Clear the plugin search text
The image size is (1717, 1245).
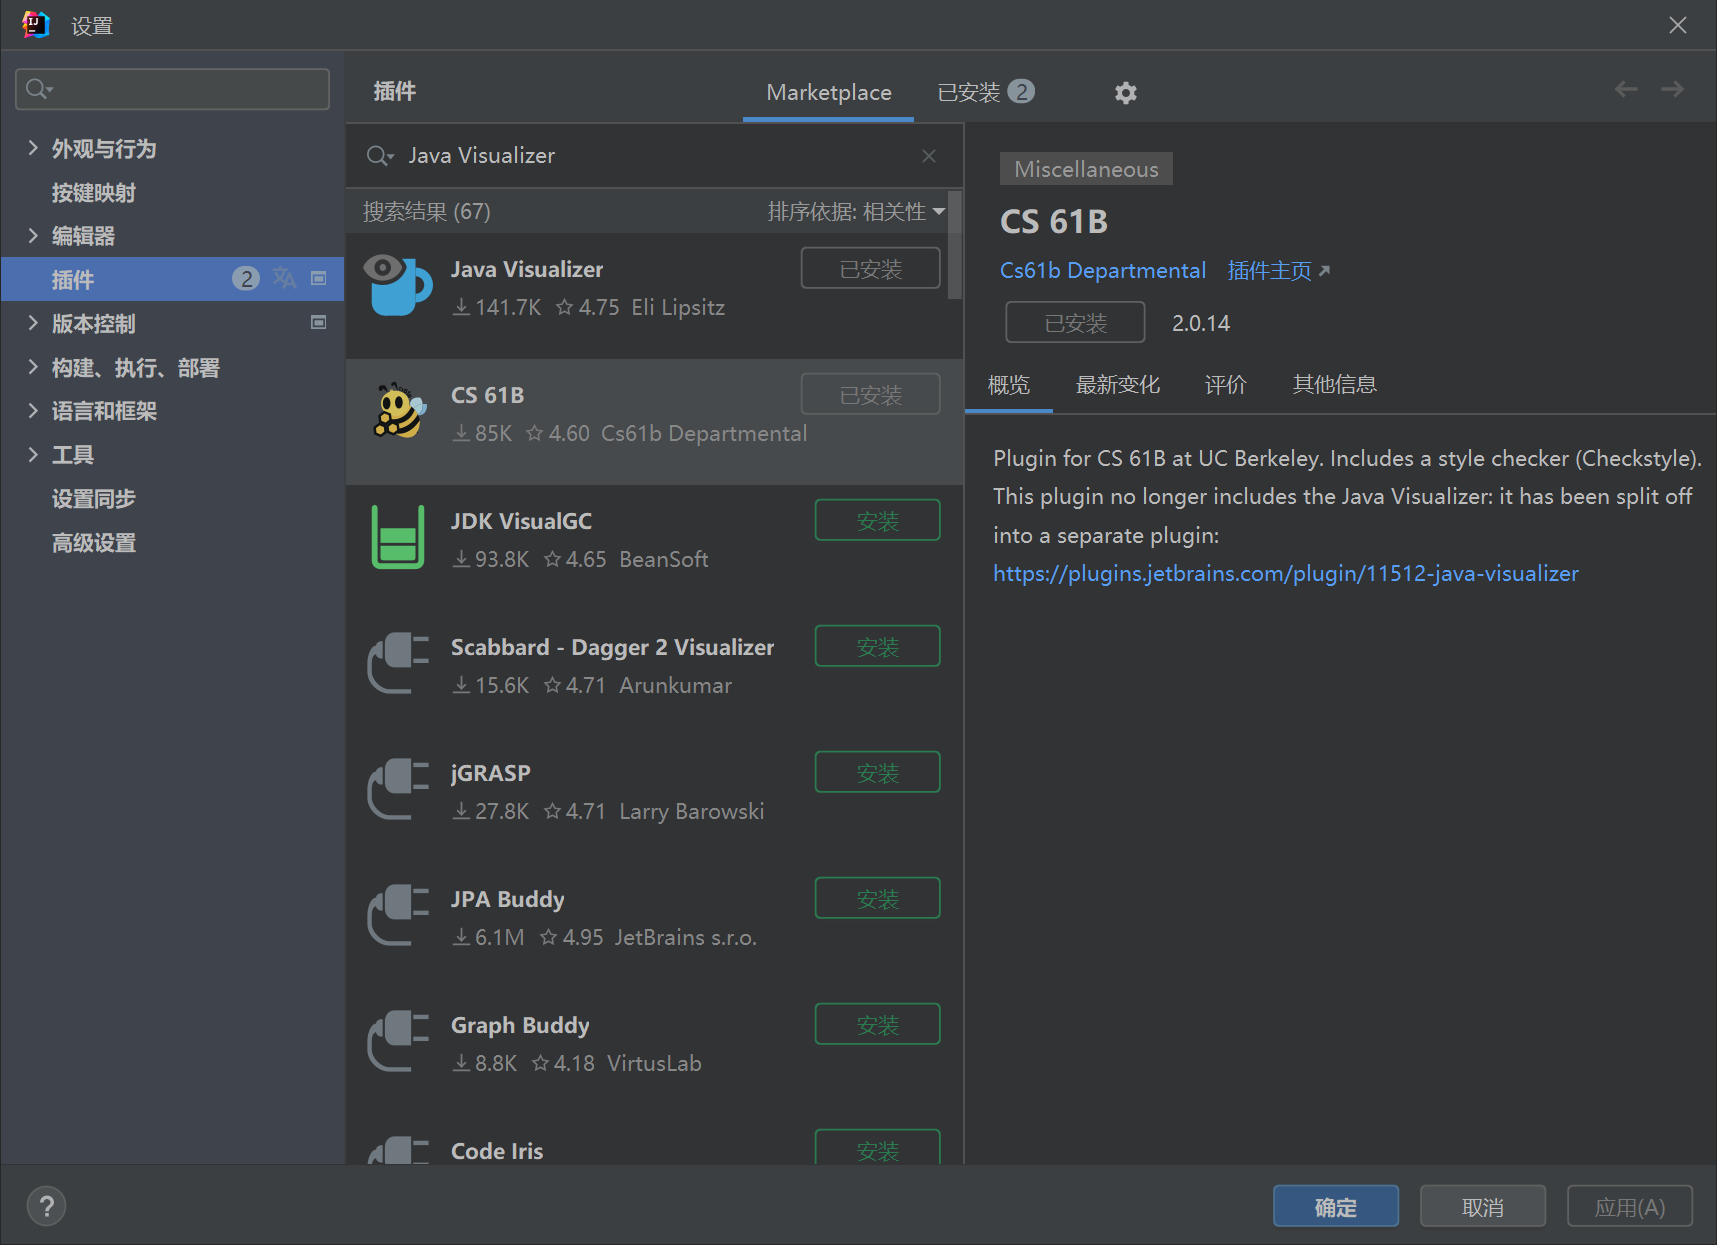[929, 156]
